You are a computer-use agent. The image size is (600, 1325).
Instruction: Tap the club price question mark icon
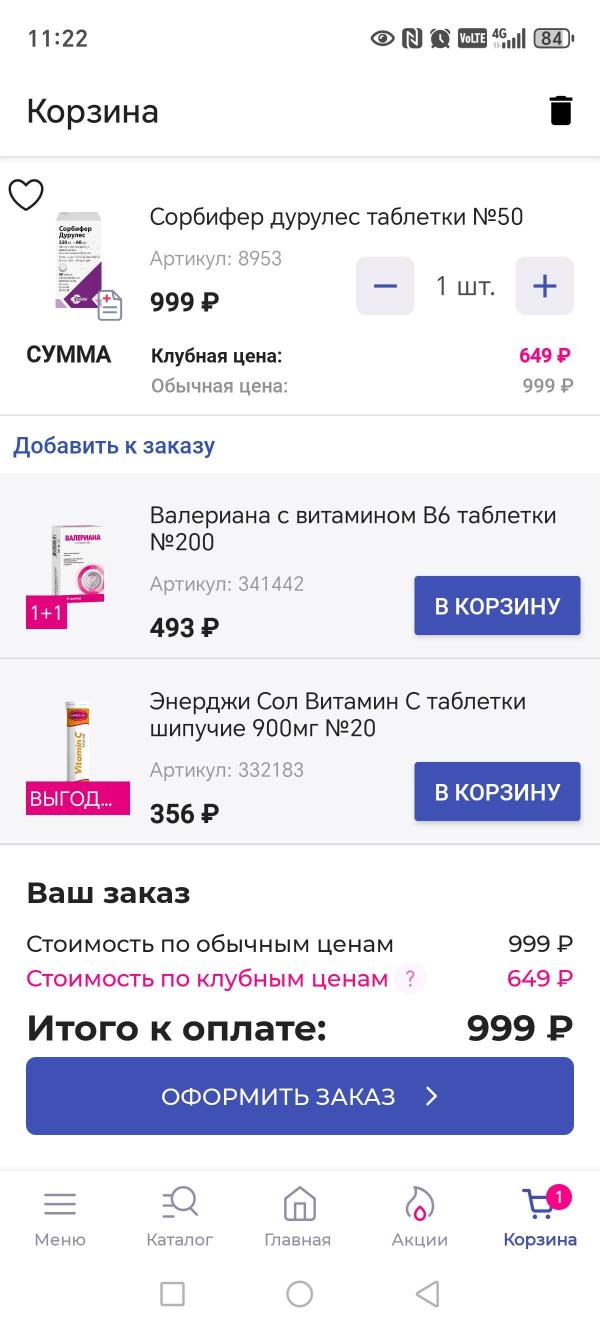click(x=407, y=979)
